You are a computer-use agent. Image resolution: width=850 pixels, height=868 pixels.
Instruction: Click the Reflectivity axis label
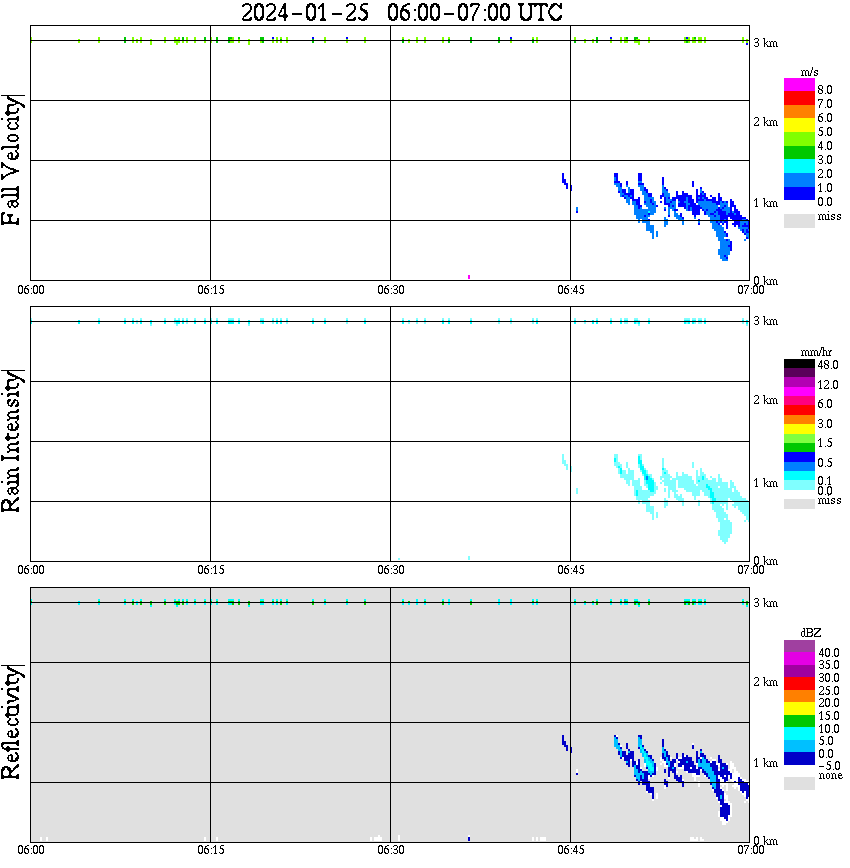point(11,722)
